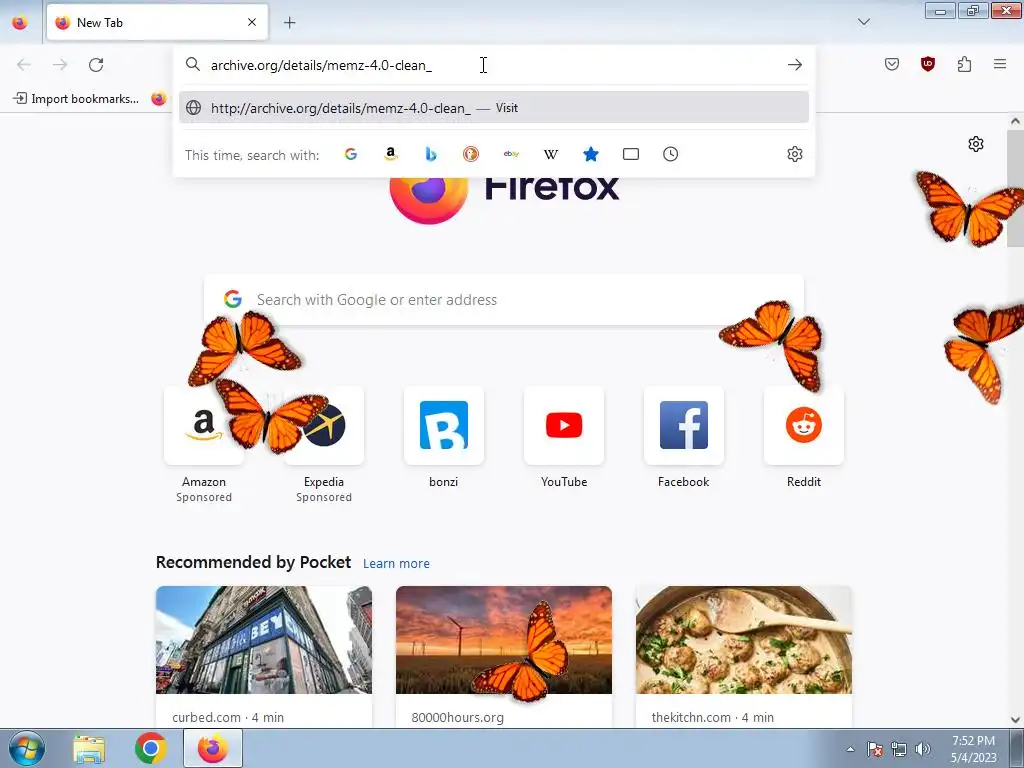Open search settings gear in dropdown
1024x768 pixels.
[x=795, y=154]
